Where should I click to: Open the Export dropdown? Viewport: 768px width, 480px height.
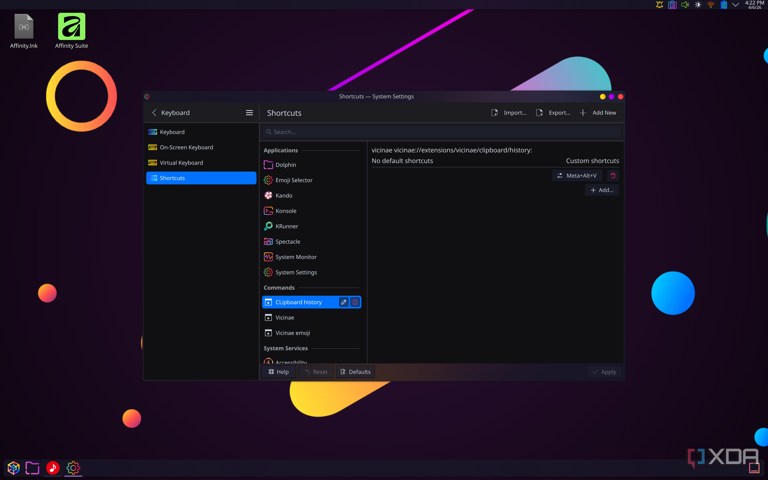[553, 113]
